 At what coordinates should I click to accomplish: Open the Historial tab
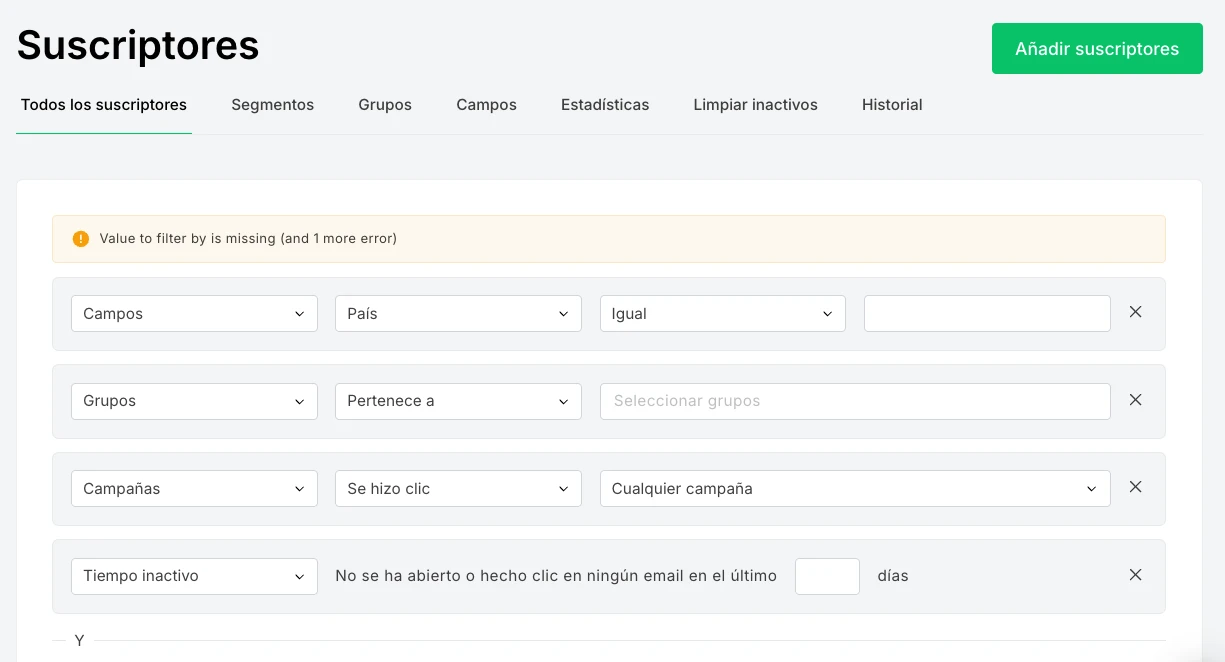click(x=892, y=105)
